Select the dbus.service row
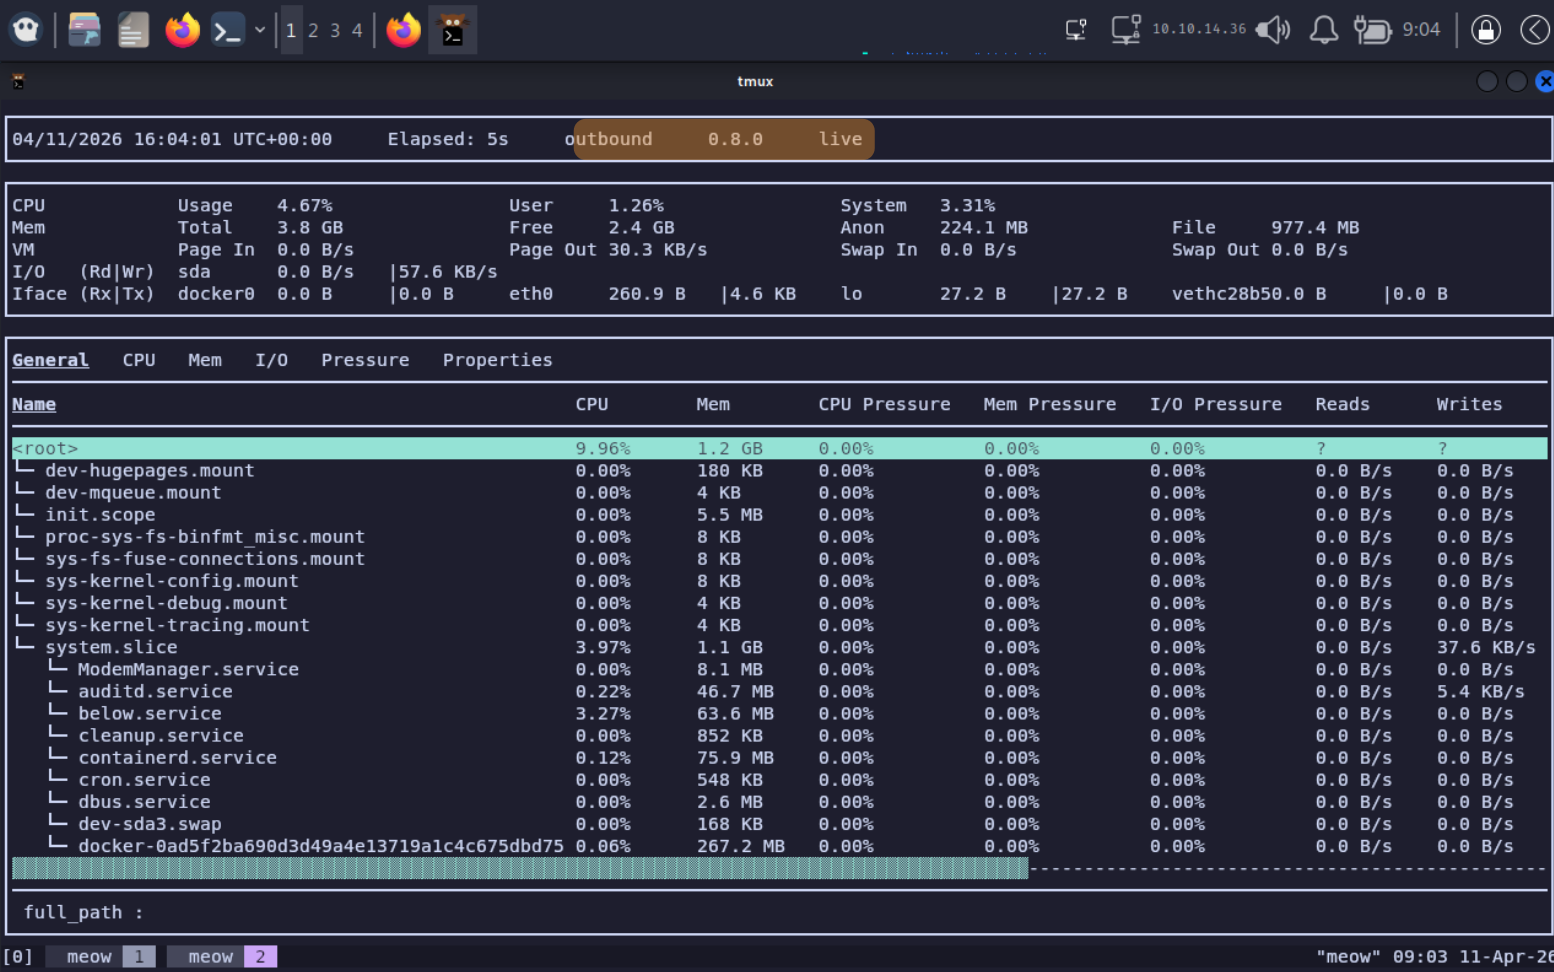The width and height of the screenshot is (1554, 972). coord(779,801)
